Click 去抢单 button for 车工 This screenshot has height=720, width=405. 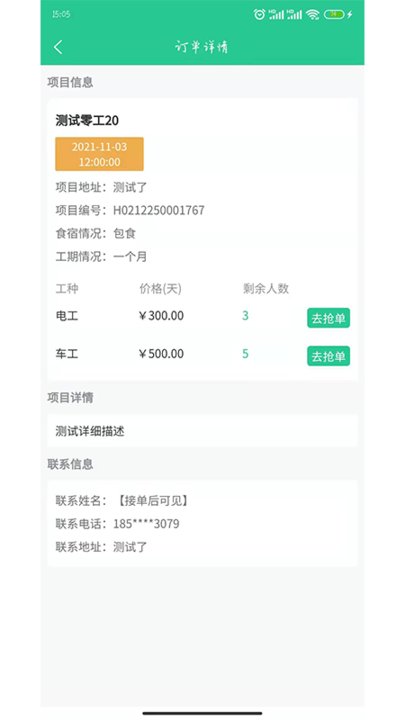tap(328, 356)
